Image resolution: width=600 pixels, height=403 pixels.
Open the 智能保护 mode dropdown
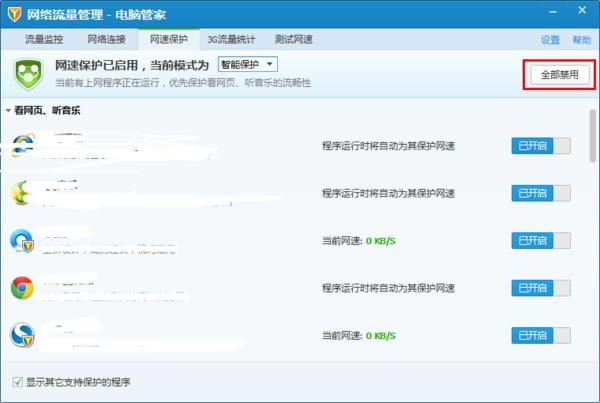click(x=247, y=64)
